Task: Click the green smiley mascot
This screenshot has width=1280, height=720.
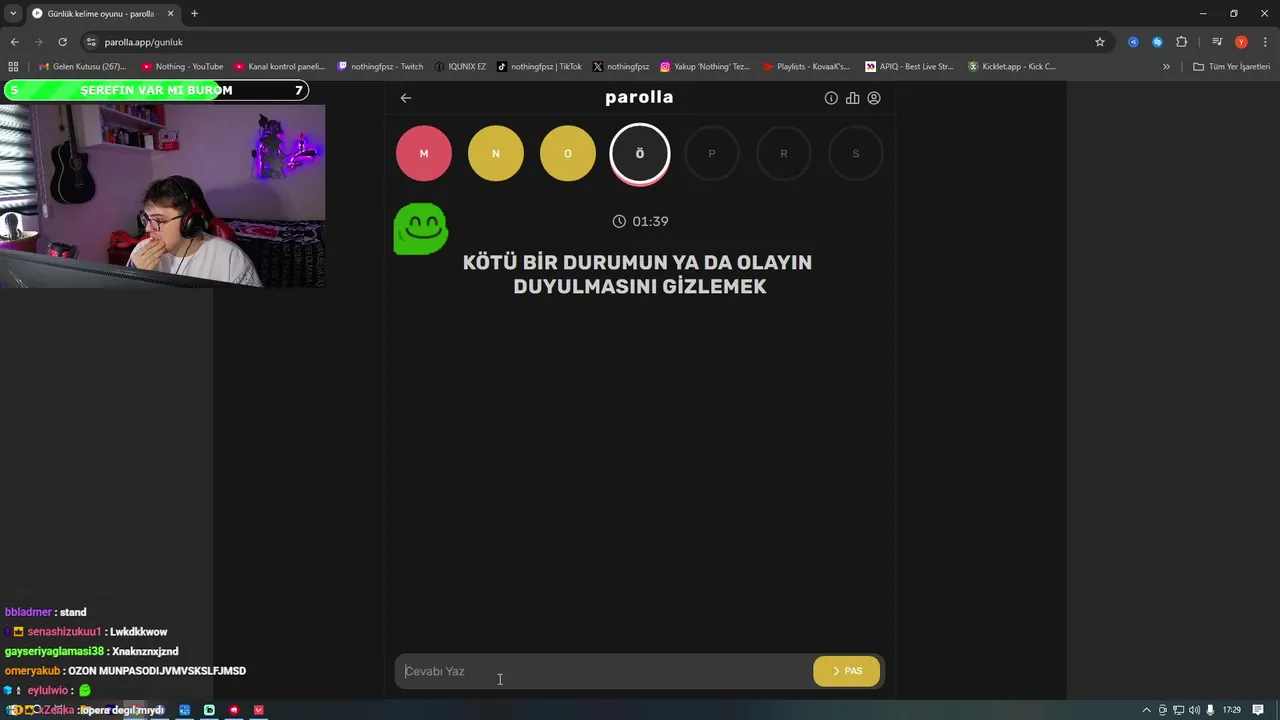Action: (x=420, y=229)
